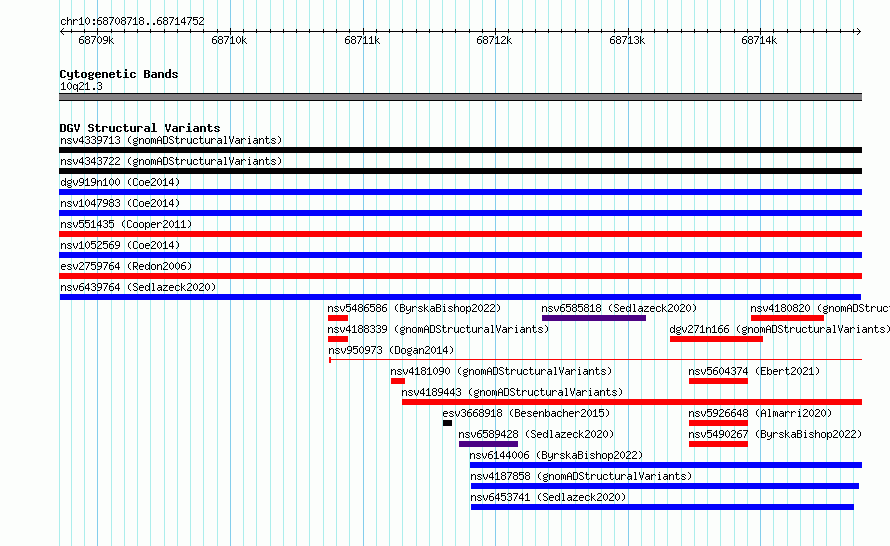Select the nsv4189443 gnomAD label
The height and width of the screenshot is (546, 890).
tap(512, 392)
